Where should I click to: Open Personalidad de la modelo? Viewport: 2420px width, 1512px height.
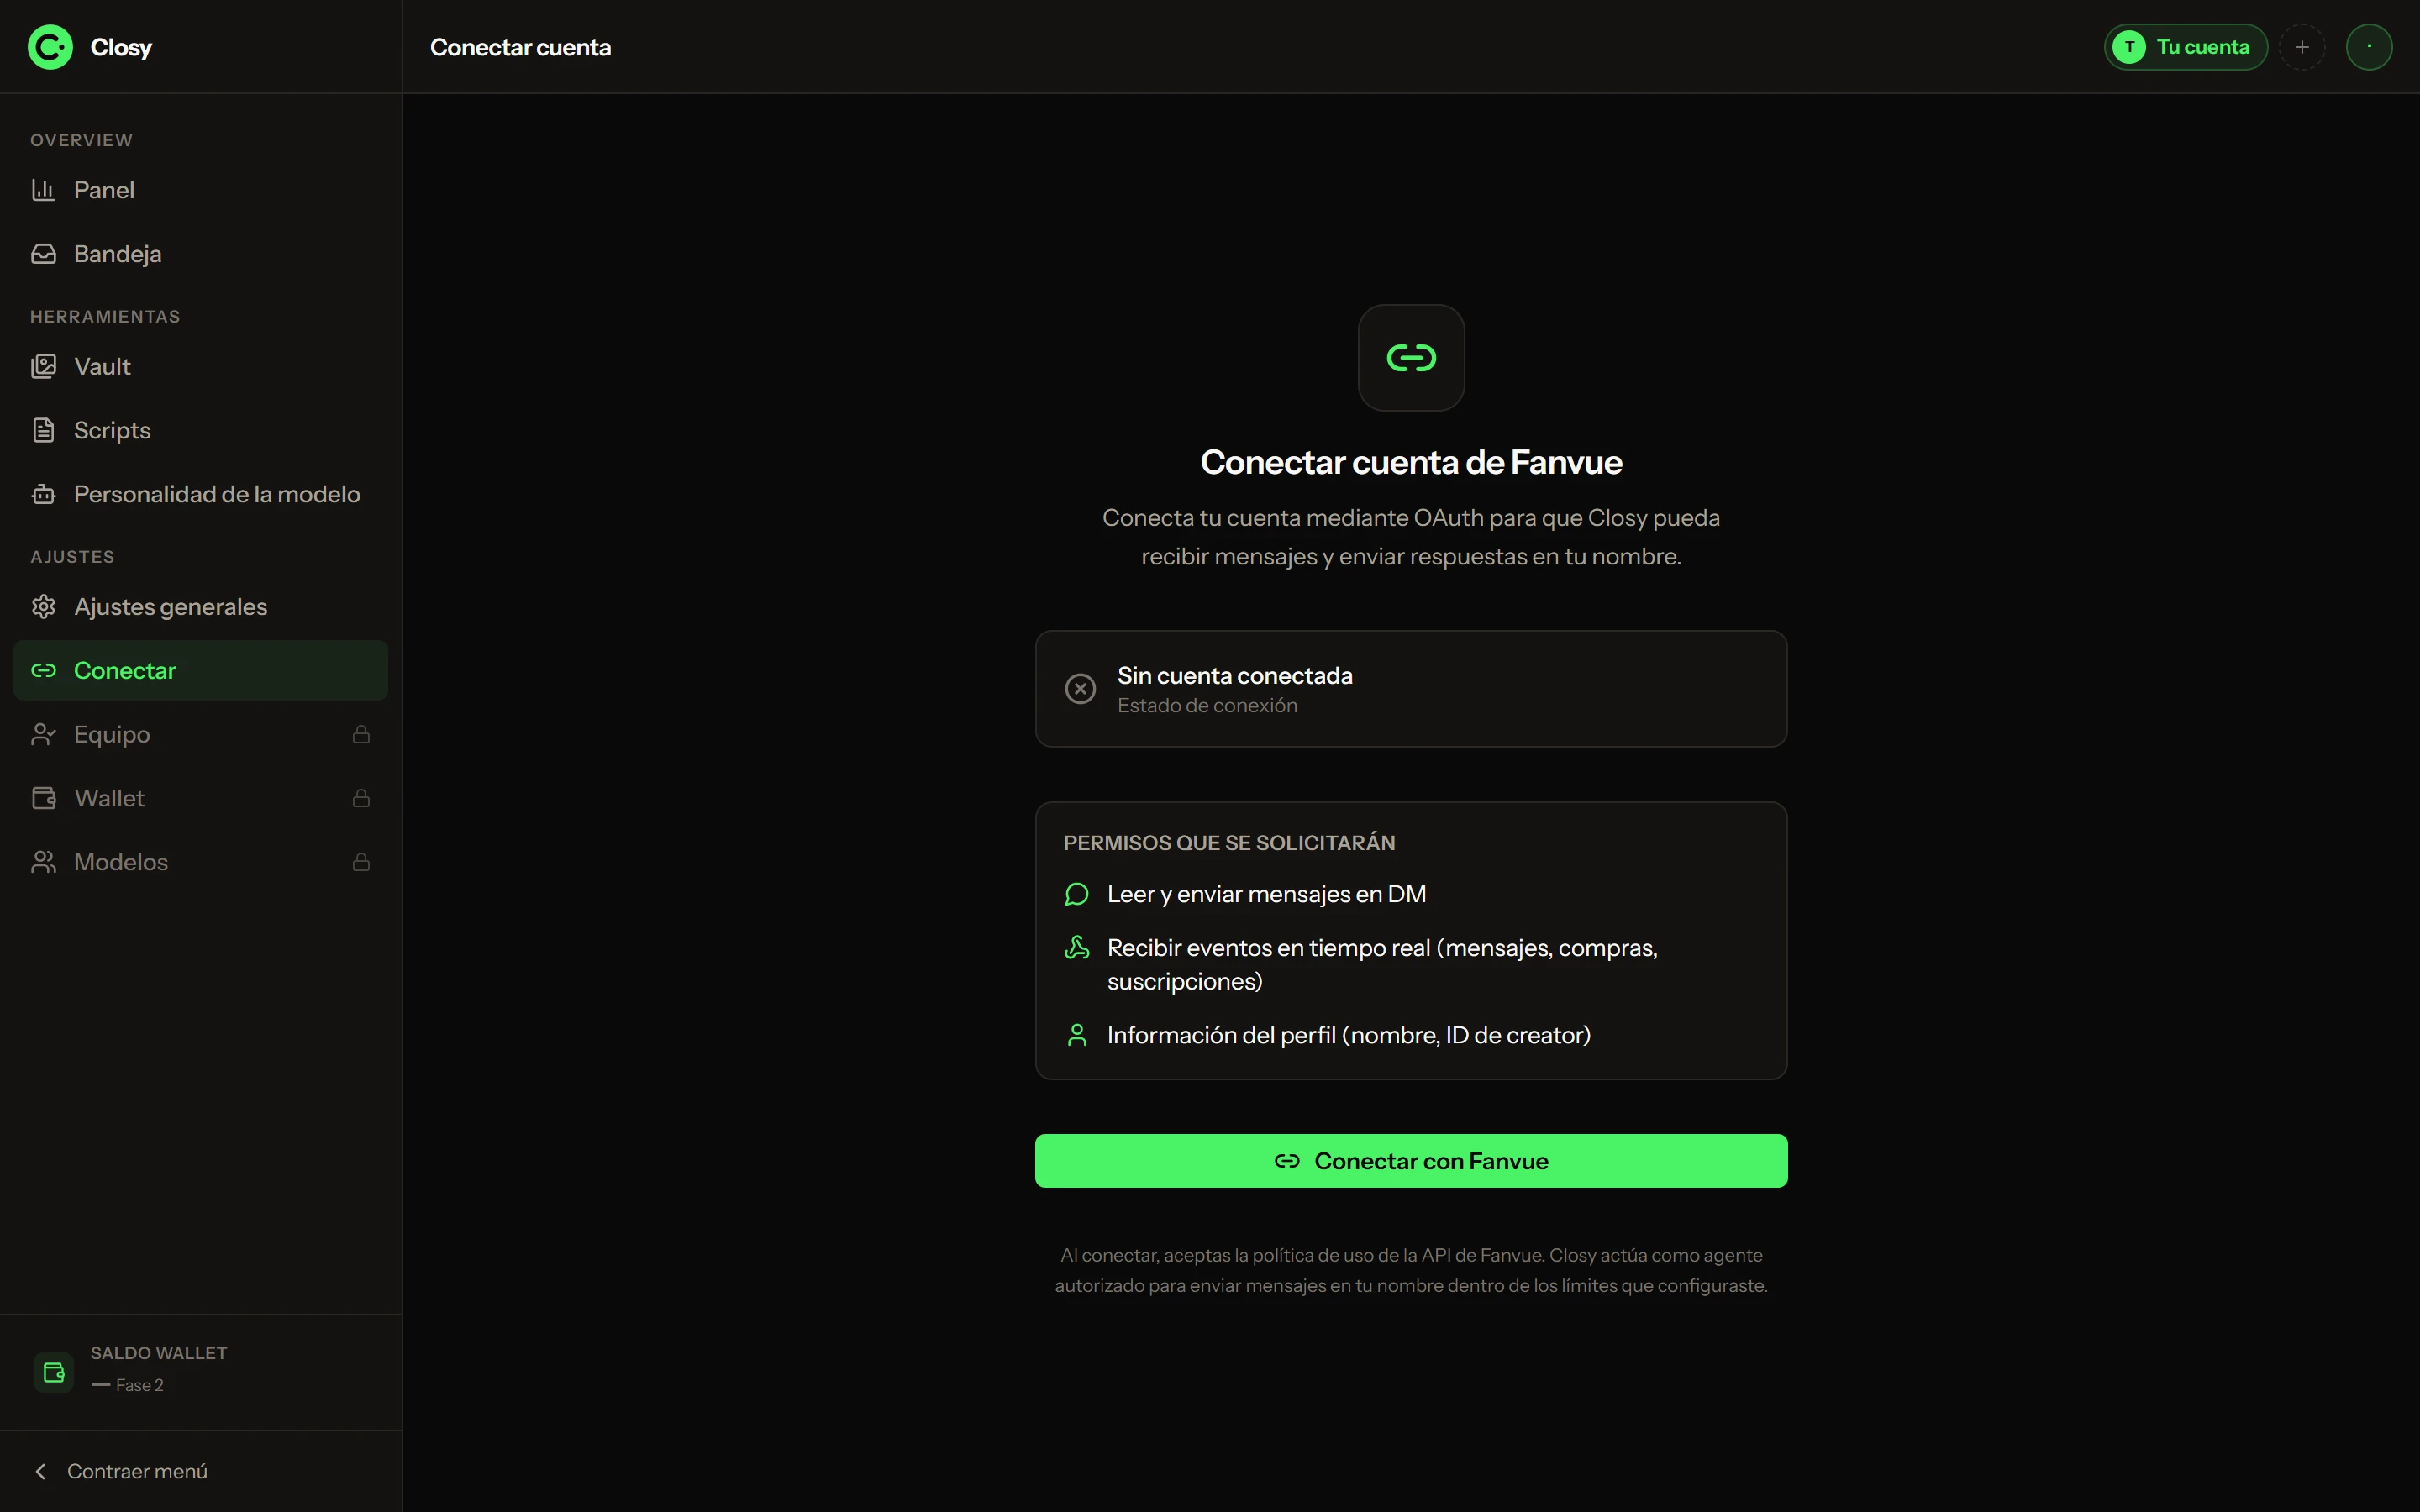pyautogui.click(x=200, y=494)
